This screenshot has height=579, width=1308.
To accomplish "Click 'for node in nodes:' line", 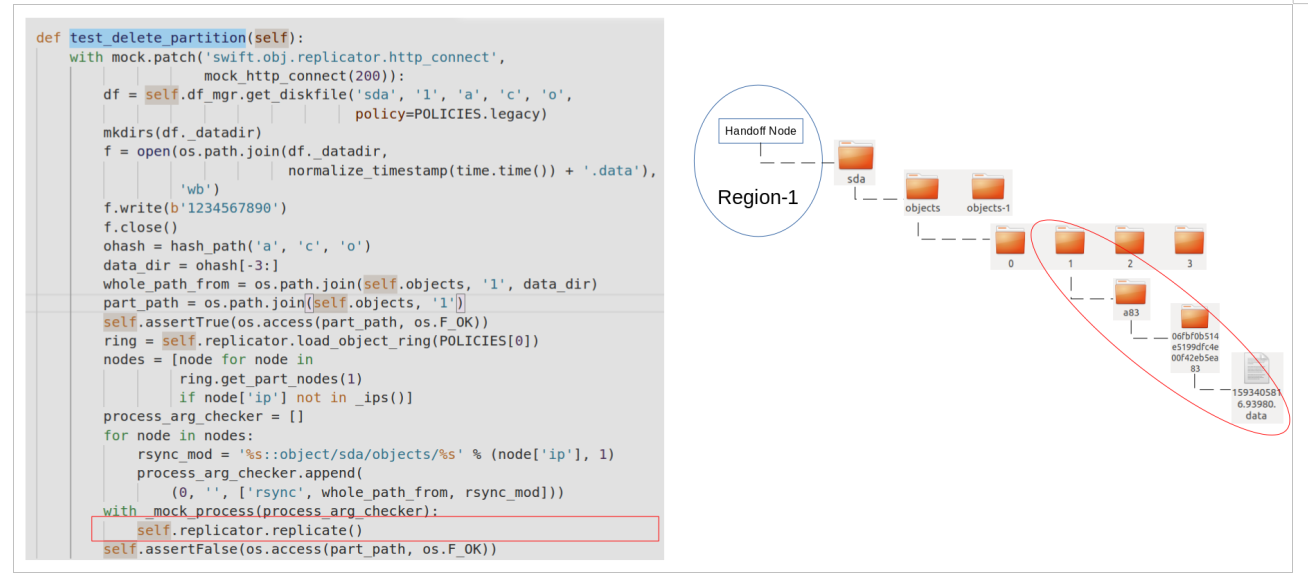I will coord(179,435).
